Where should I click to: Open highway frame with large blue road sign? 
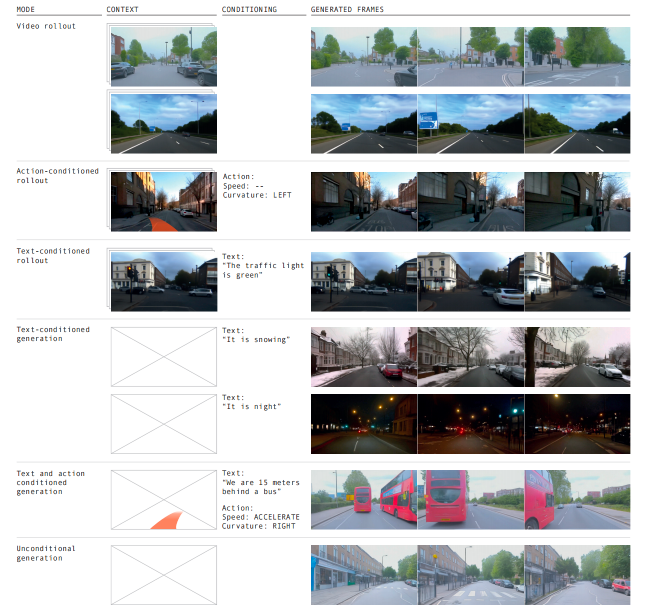(x=471, y=124)
